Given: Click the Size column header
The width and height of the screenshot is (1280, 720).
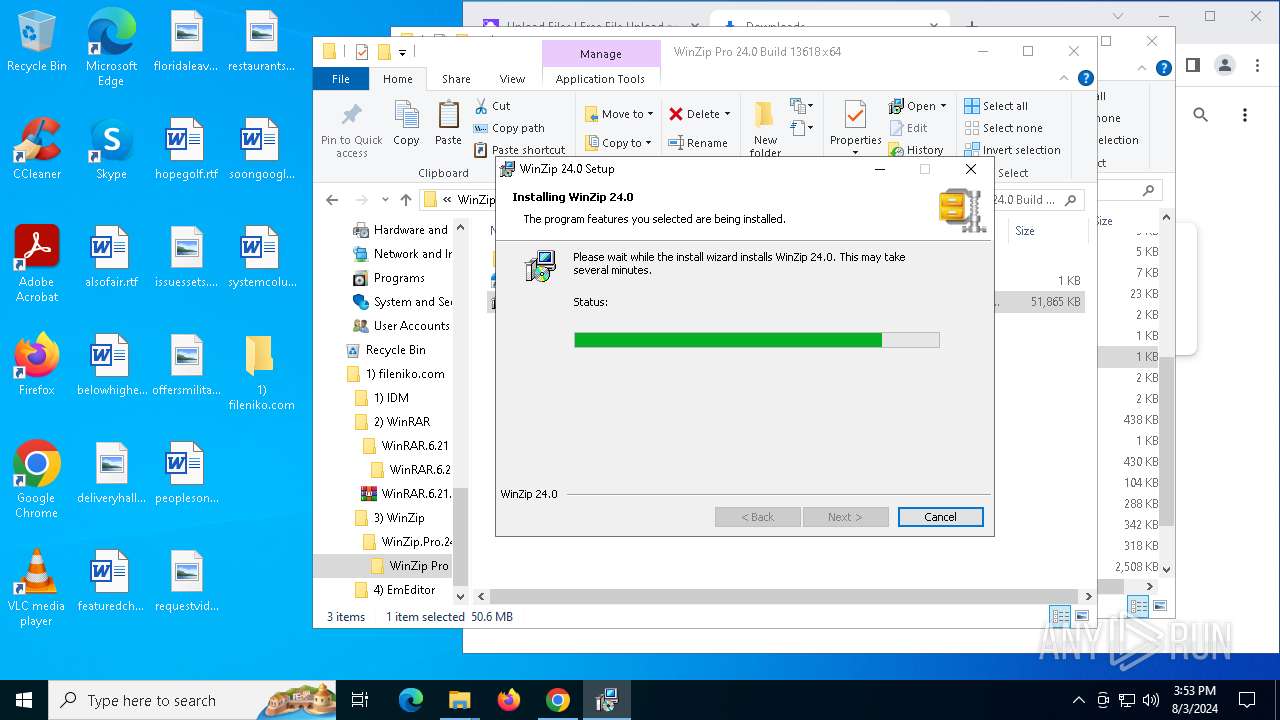Looking at the screenshot, I should (x=1025, y=231).
